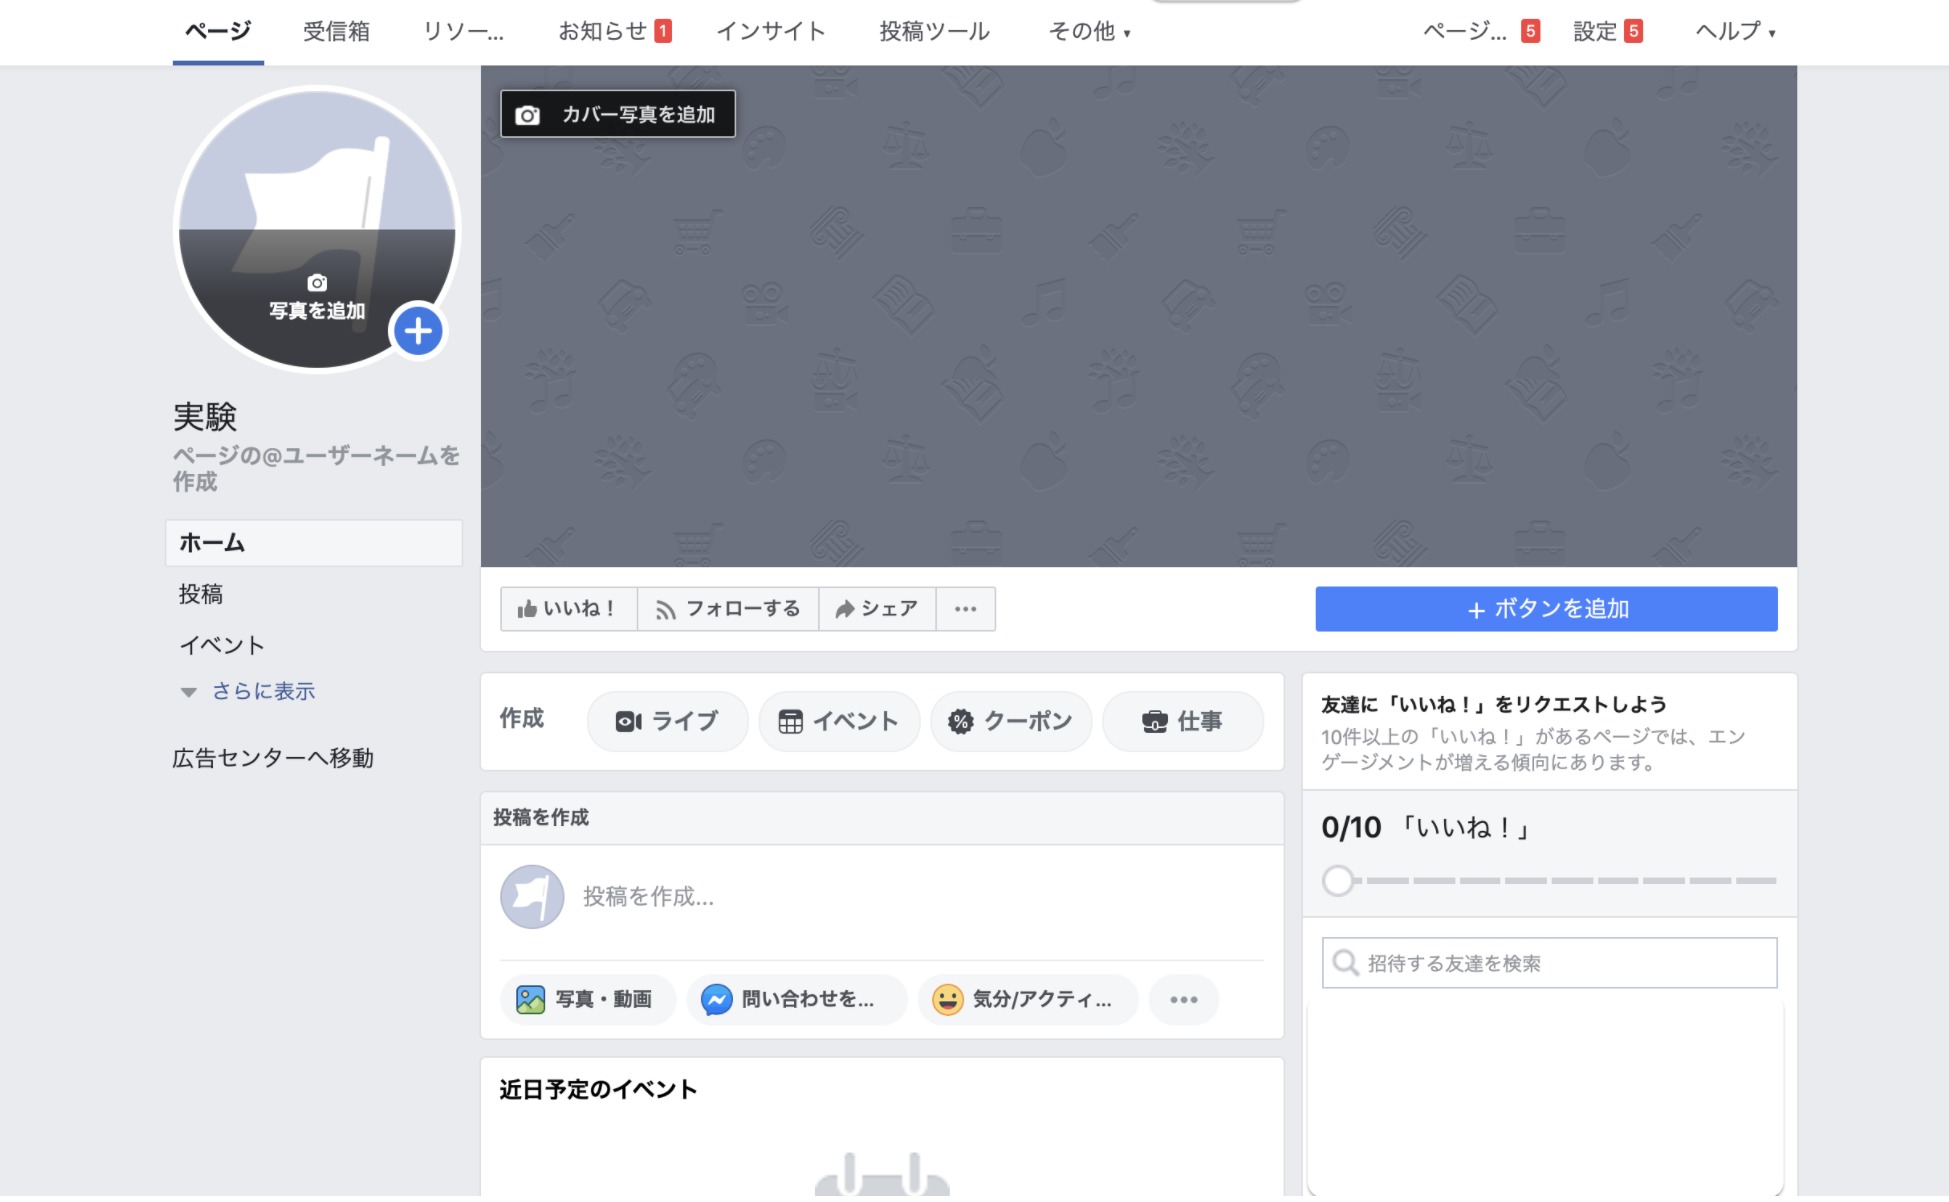Open the インサイト tab

coord(770,32)
